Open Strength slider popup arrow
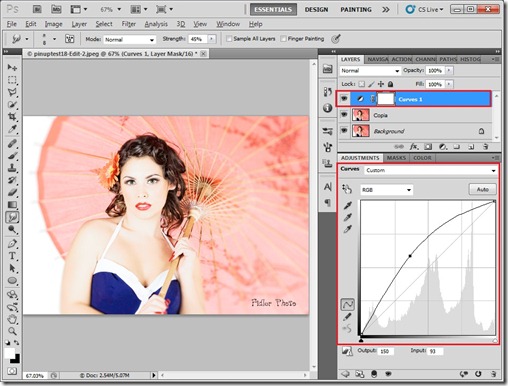Image resolution: width=508 pixels, height=386 pixels. 211,39
